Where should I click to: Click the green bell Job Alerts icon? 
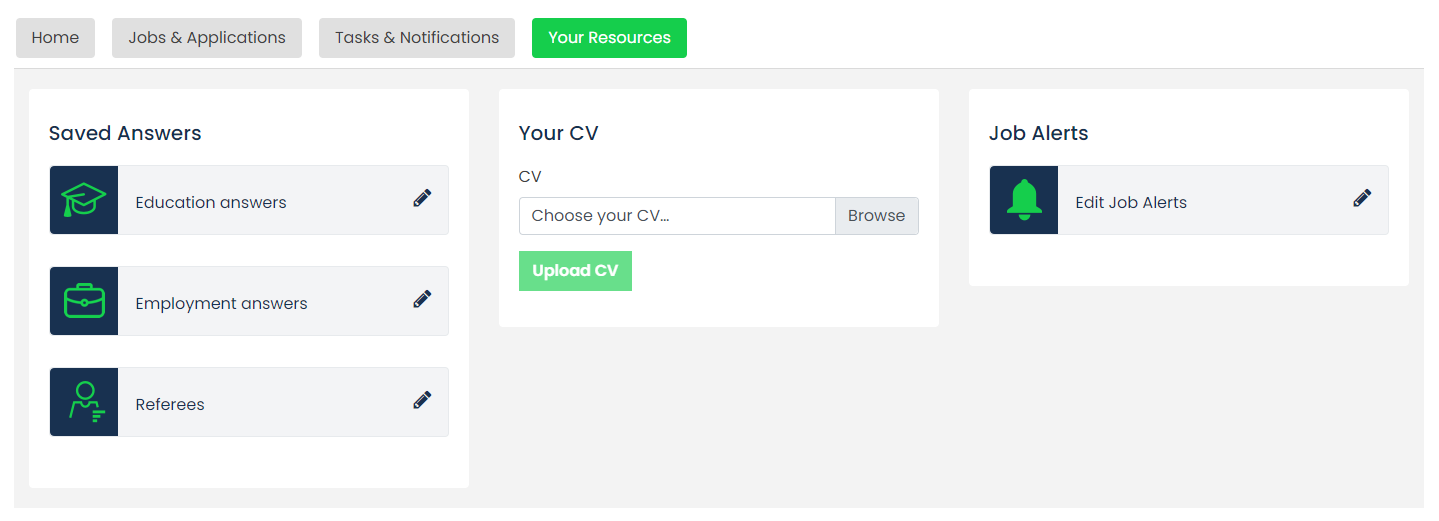click(x=1024, y=200)
